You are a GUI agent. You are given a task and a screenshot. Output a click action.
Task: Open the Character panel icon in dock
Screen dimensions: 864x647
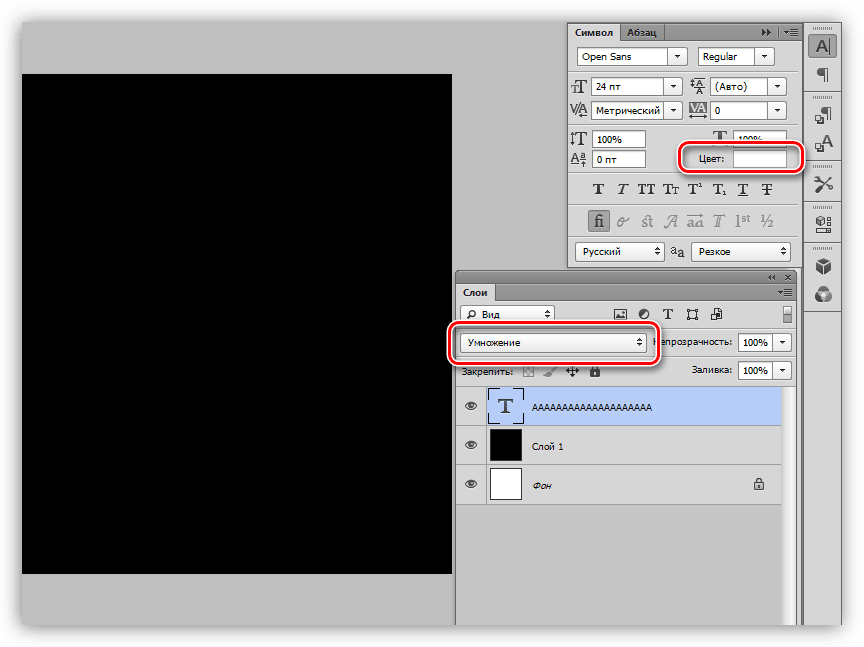[x=822, y=46]
